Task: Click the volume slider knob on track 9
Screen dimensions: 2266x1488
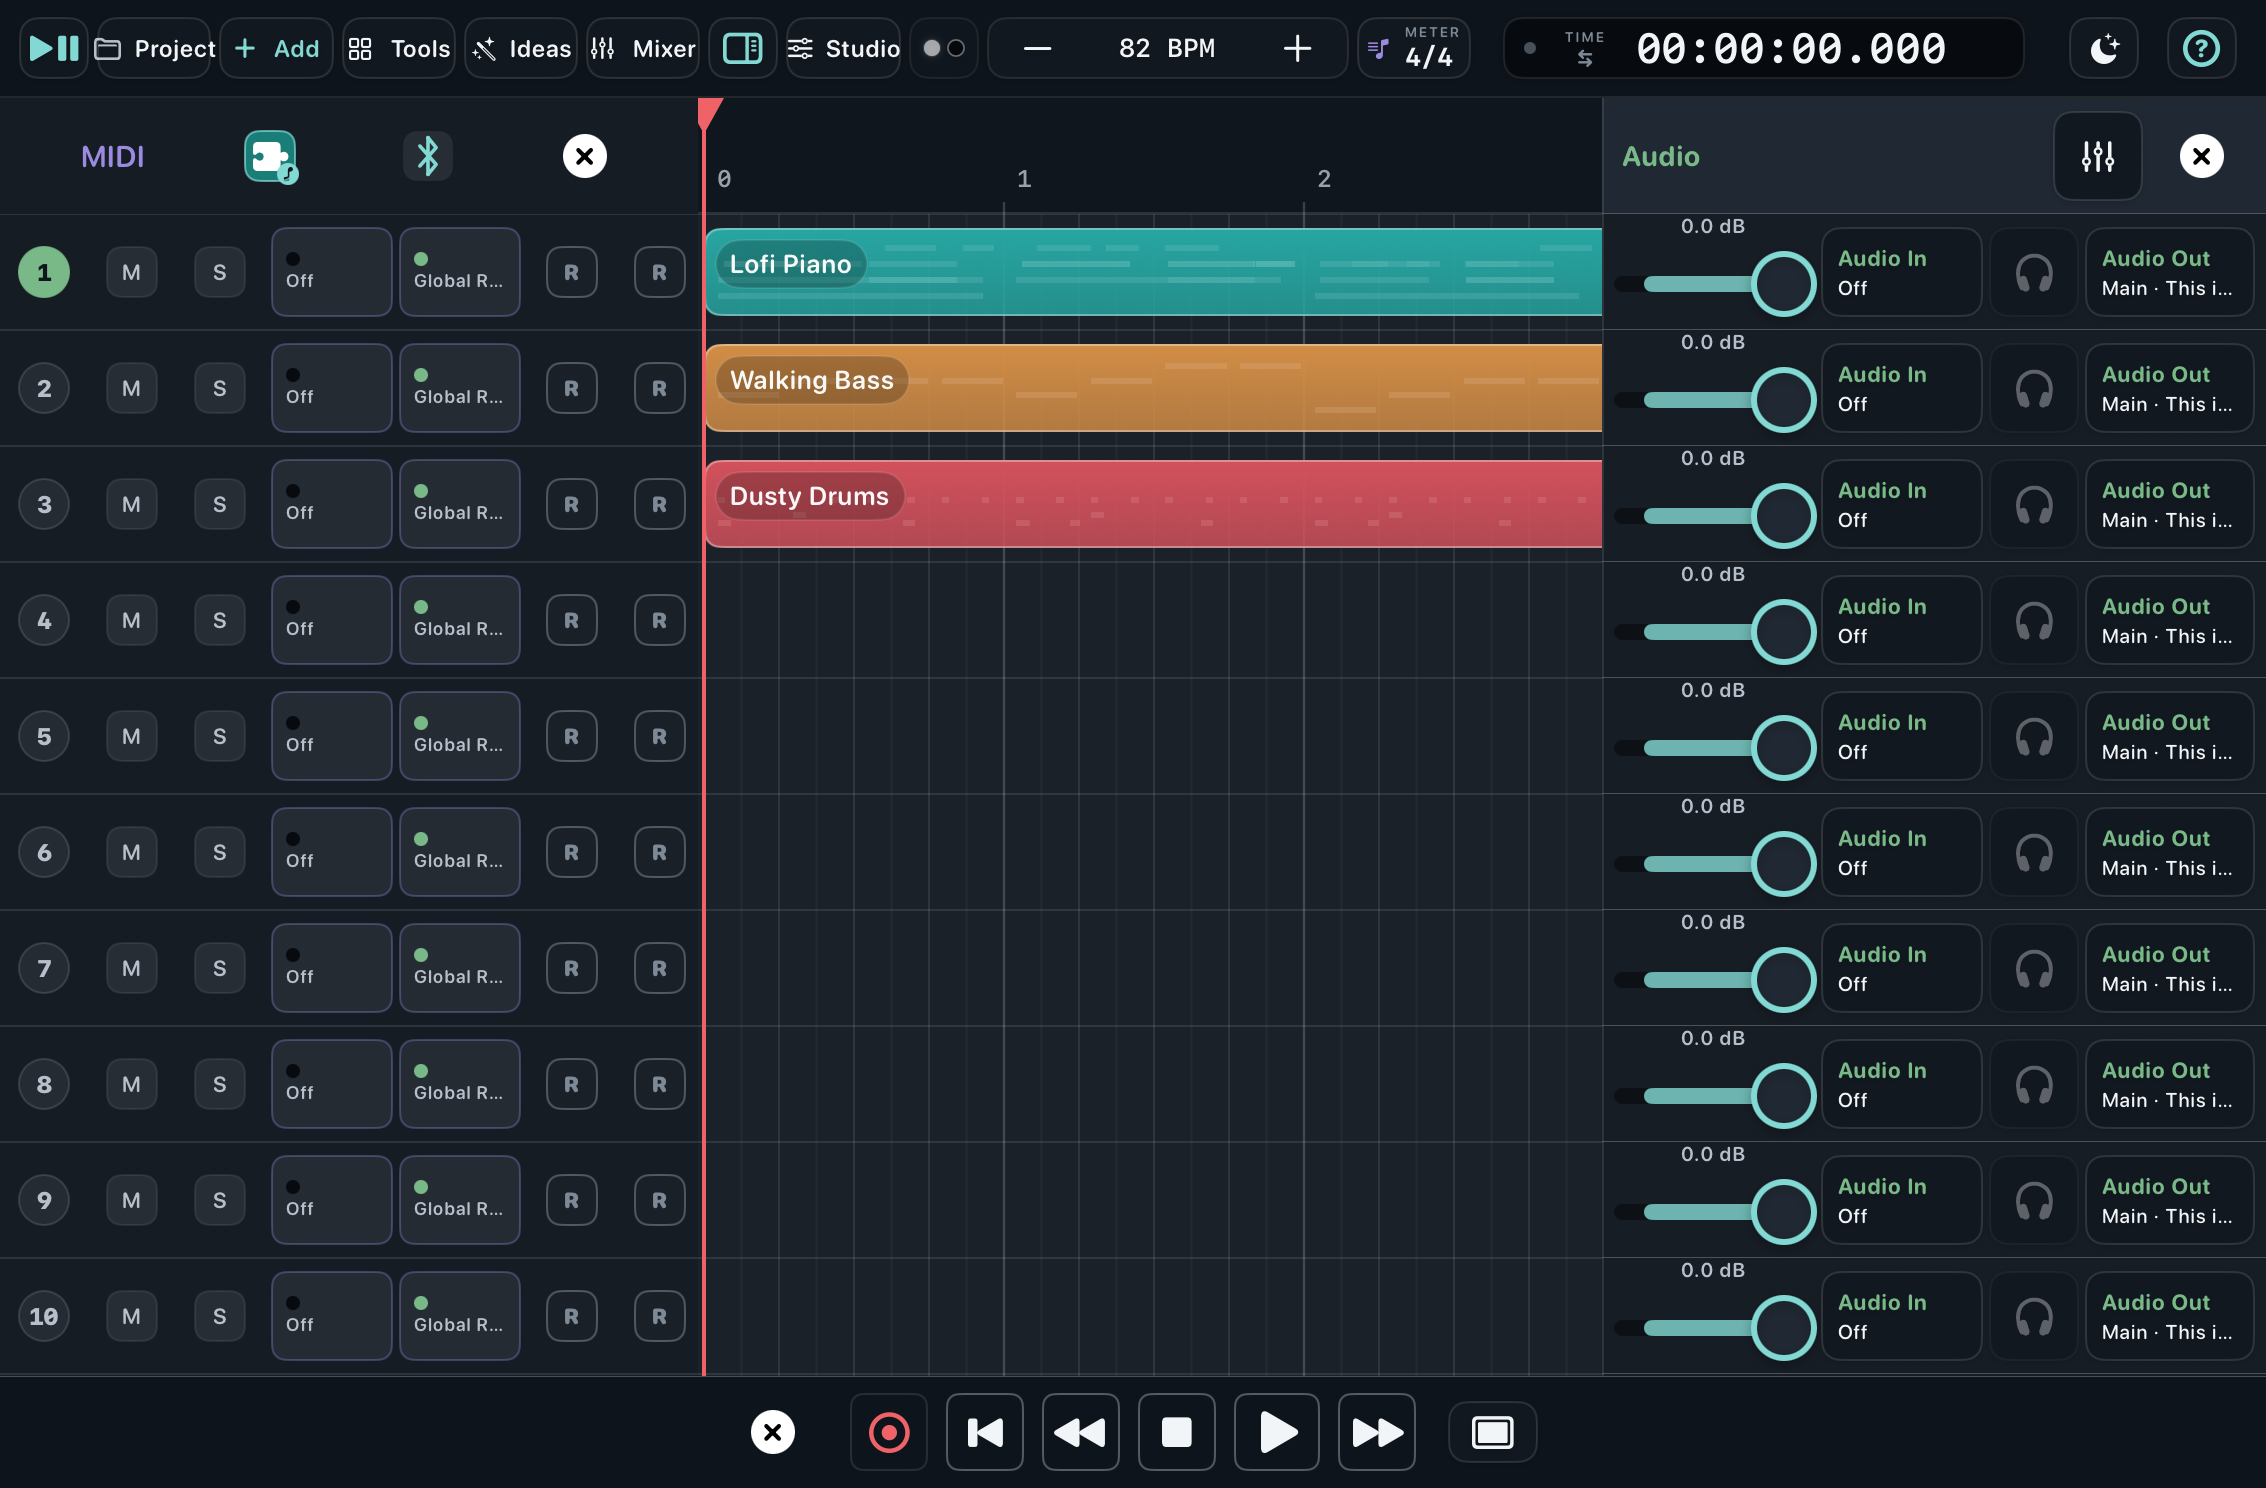Action: tap(1784, 1212)
